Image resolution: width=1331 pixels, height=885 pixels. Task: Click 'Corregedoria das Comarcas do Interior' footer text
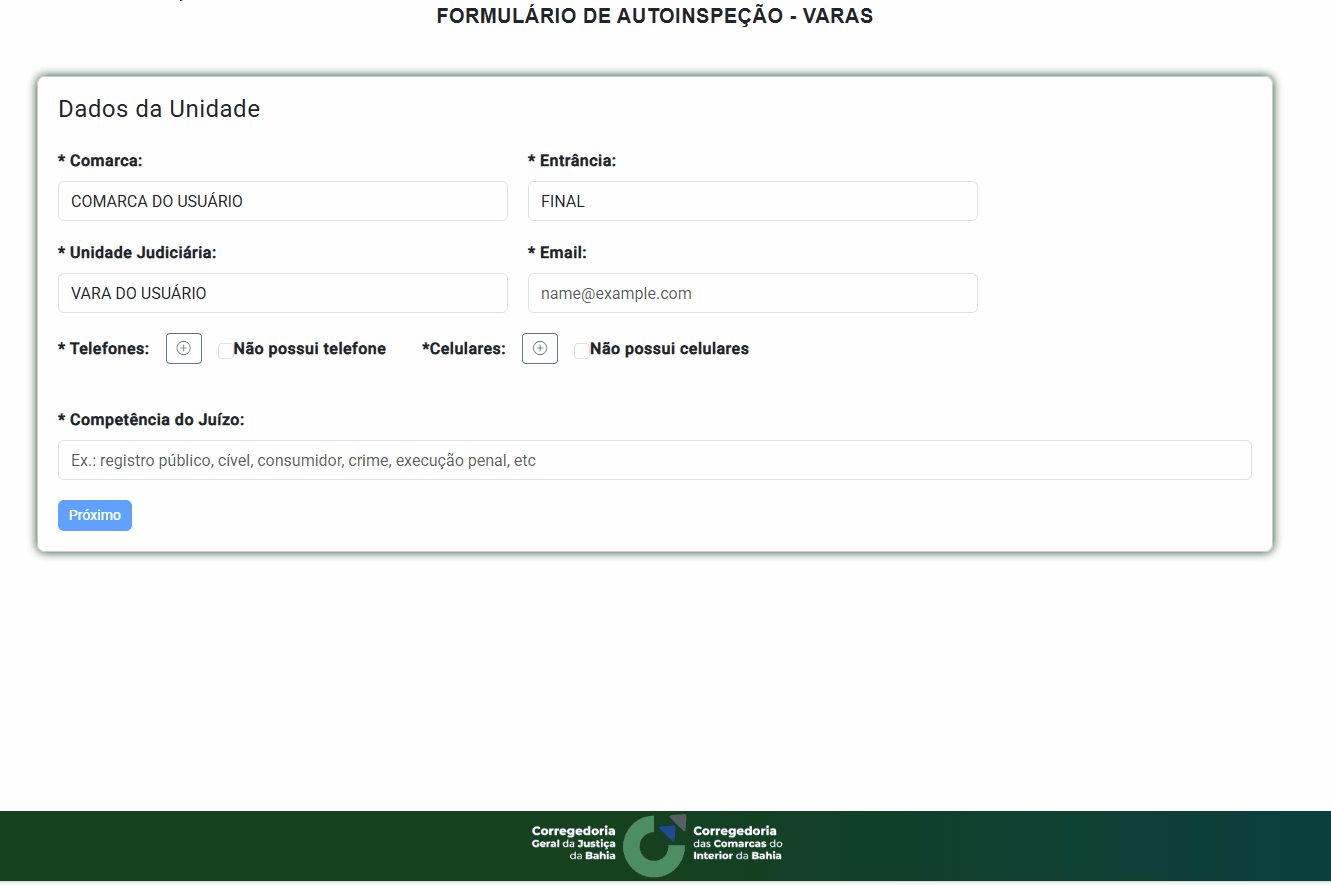[737, 843]
